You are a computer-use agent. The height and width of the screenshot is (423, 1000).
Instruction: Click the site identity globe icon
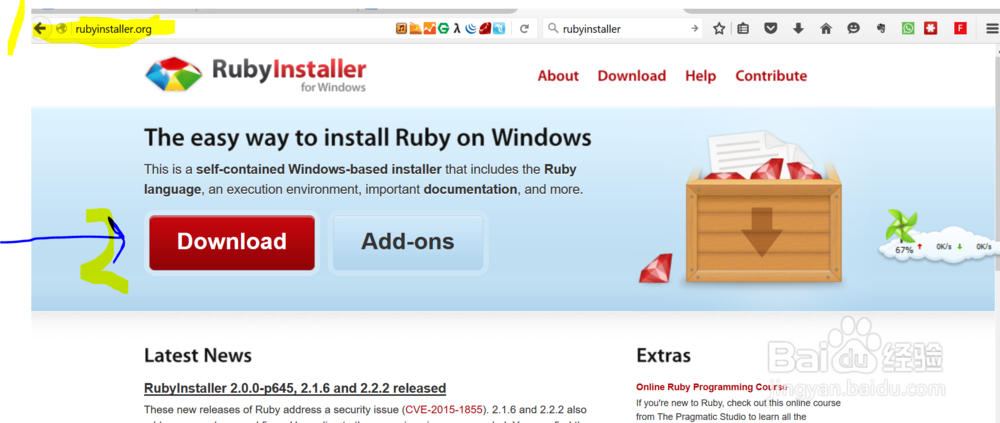(x=62, y=29)
